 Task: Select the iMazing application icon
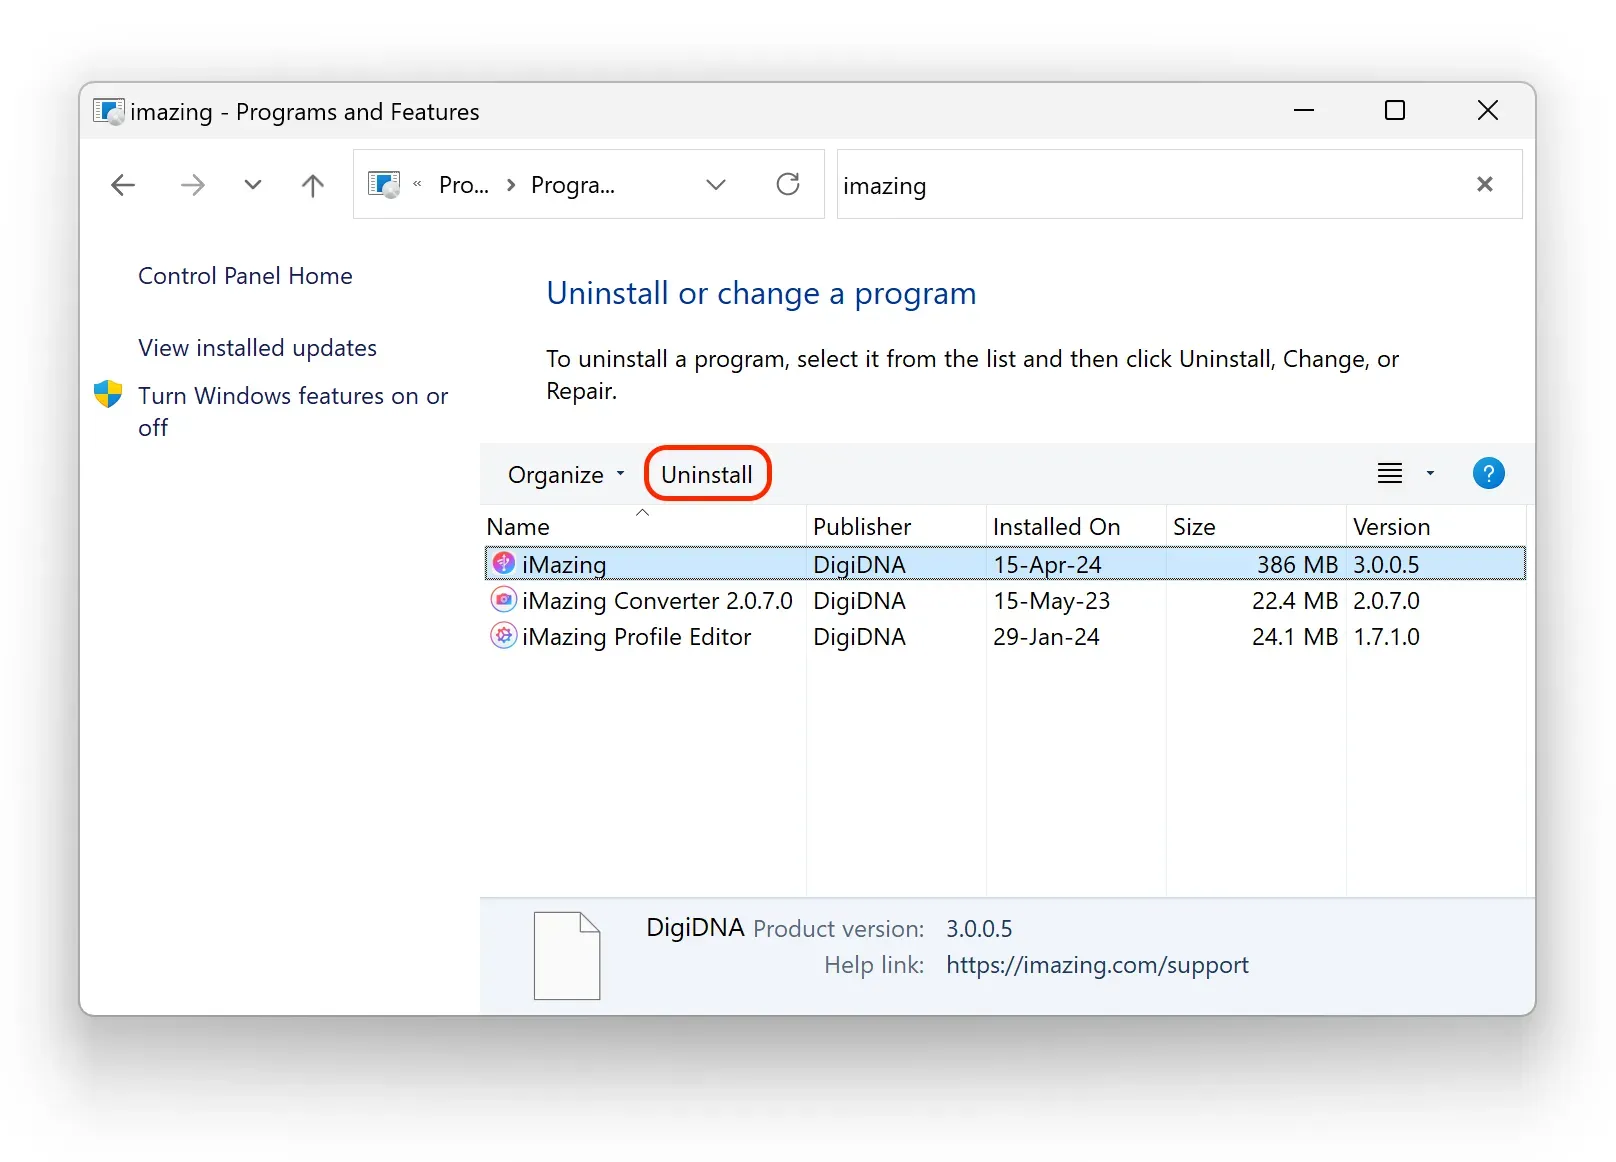click(503, 563)
